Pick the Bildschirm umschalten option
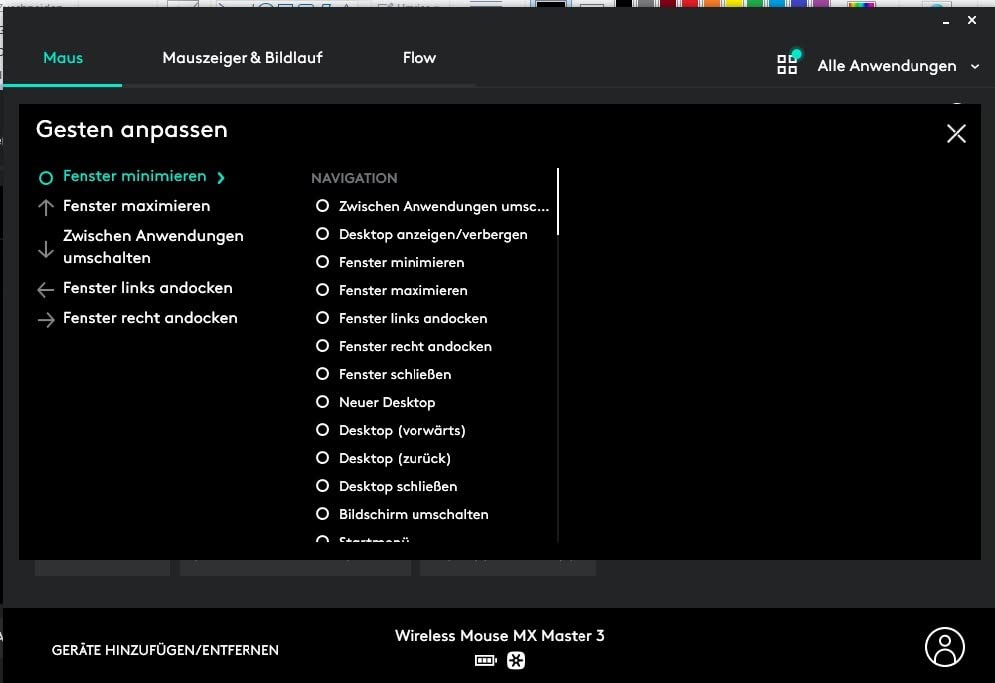995x683 pixels. (402, 514)
